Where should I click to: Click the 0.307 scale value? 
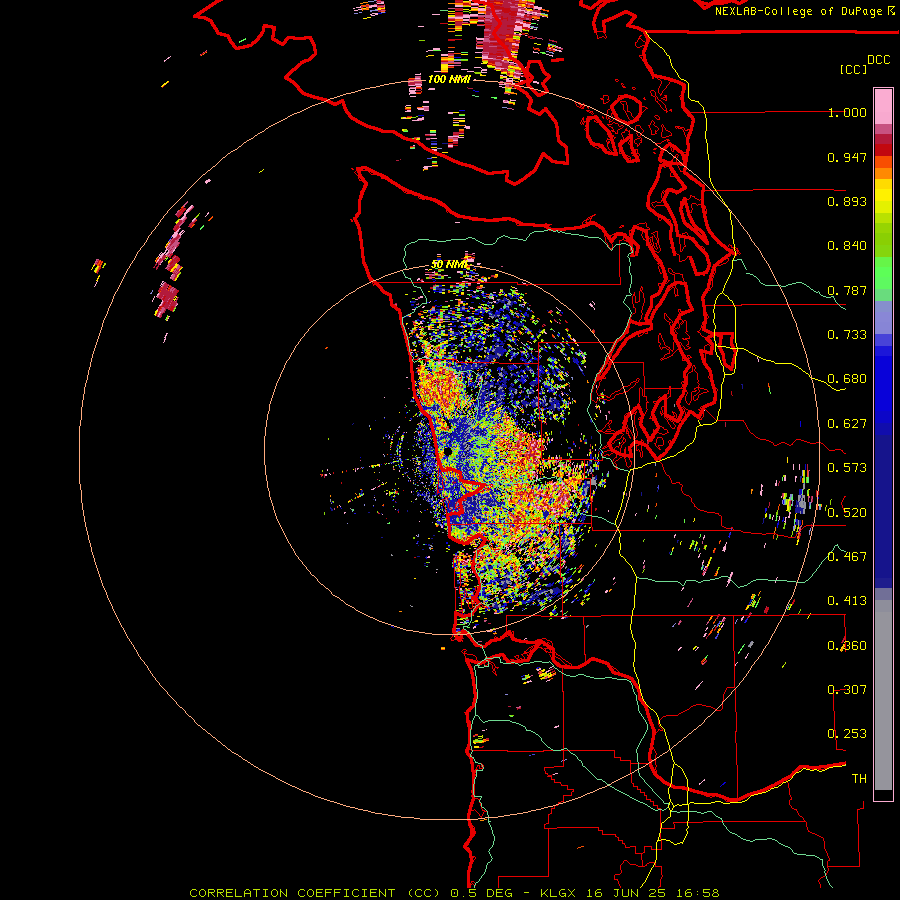tap(847, 690)
